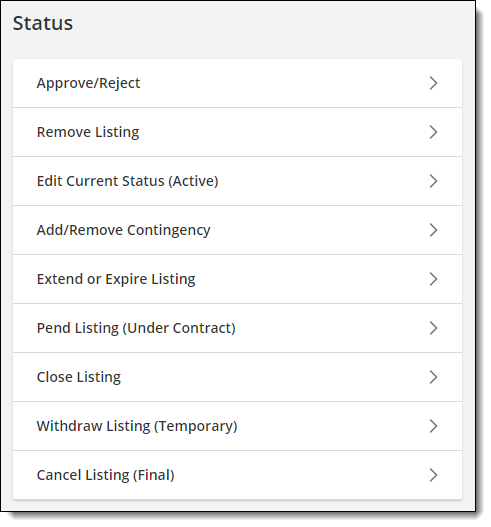
Task: Open the Approve/Reject option
Action: pos(88,83)
